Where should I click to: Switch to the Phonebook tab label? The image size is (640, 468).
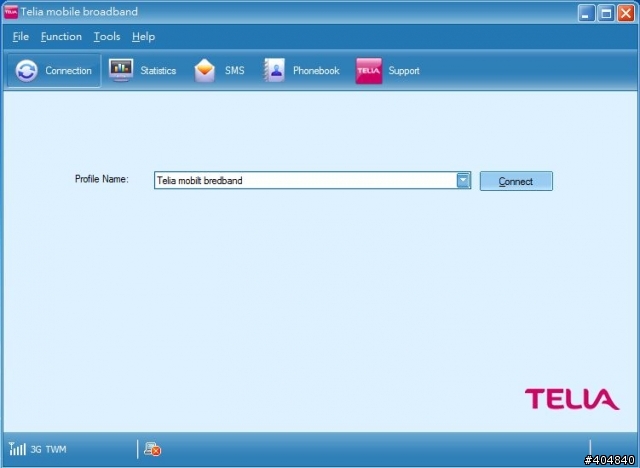coord(316,71)
